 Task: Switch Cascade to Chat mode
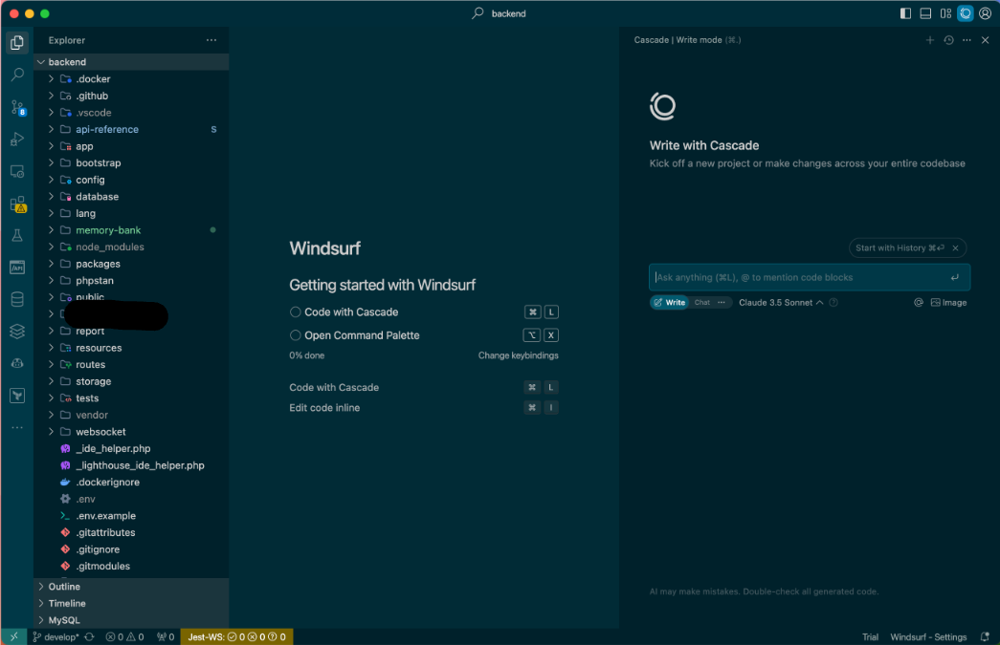702,302
